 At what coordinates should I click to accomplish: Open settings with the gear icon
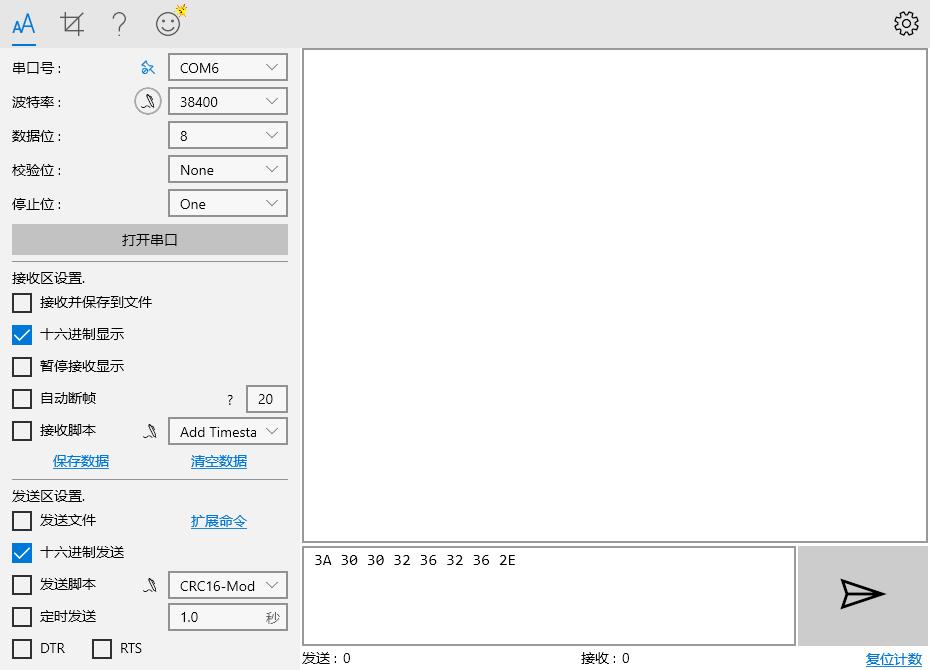click(x=906, y=23)
